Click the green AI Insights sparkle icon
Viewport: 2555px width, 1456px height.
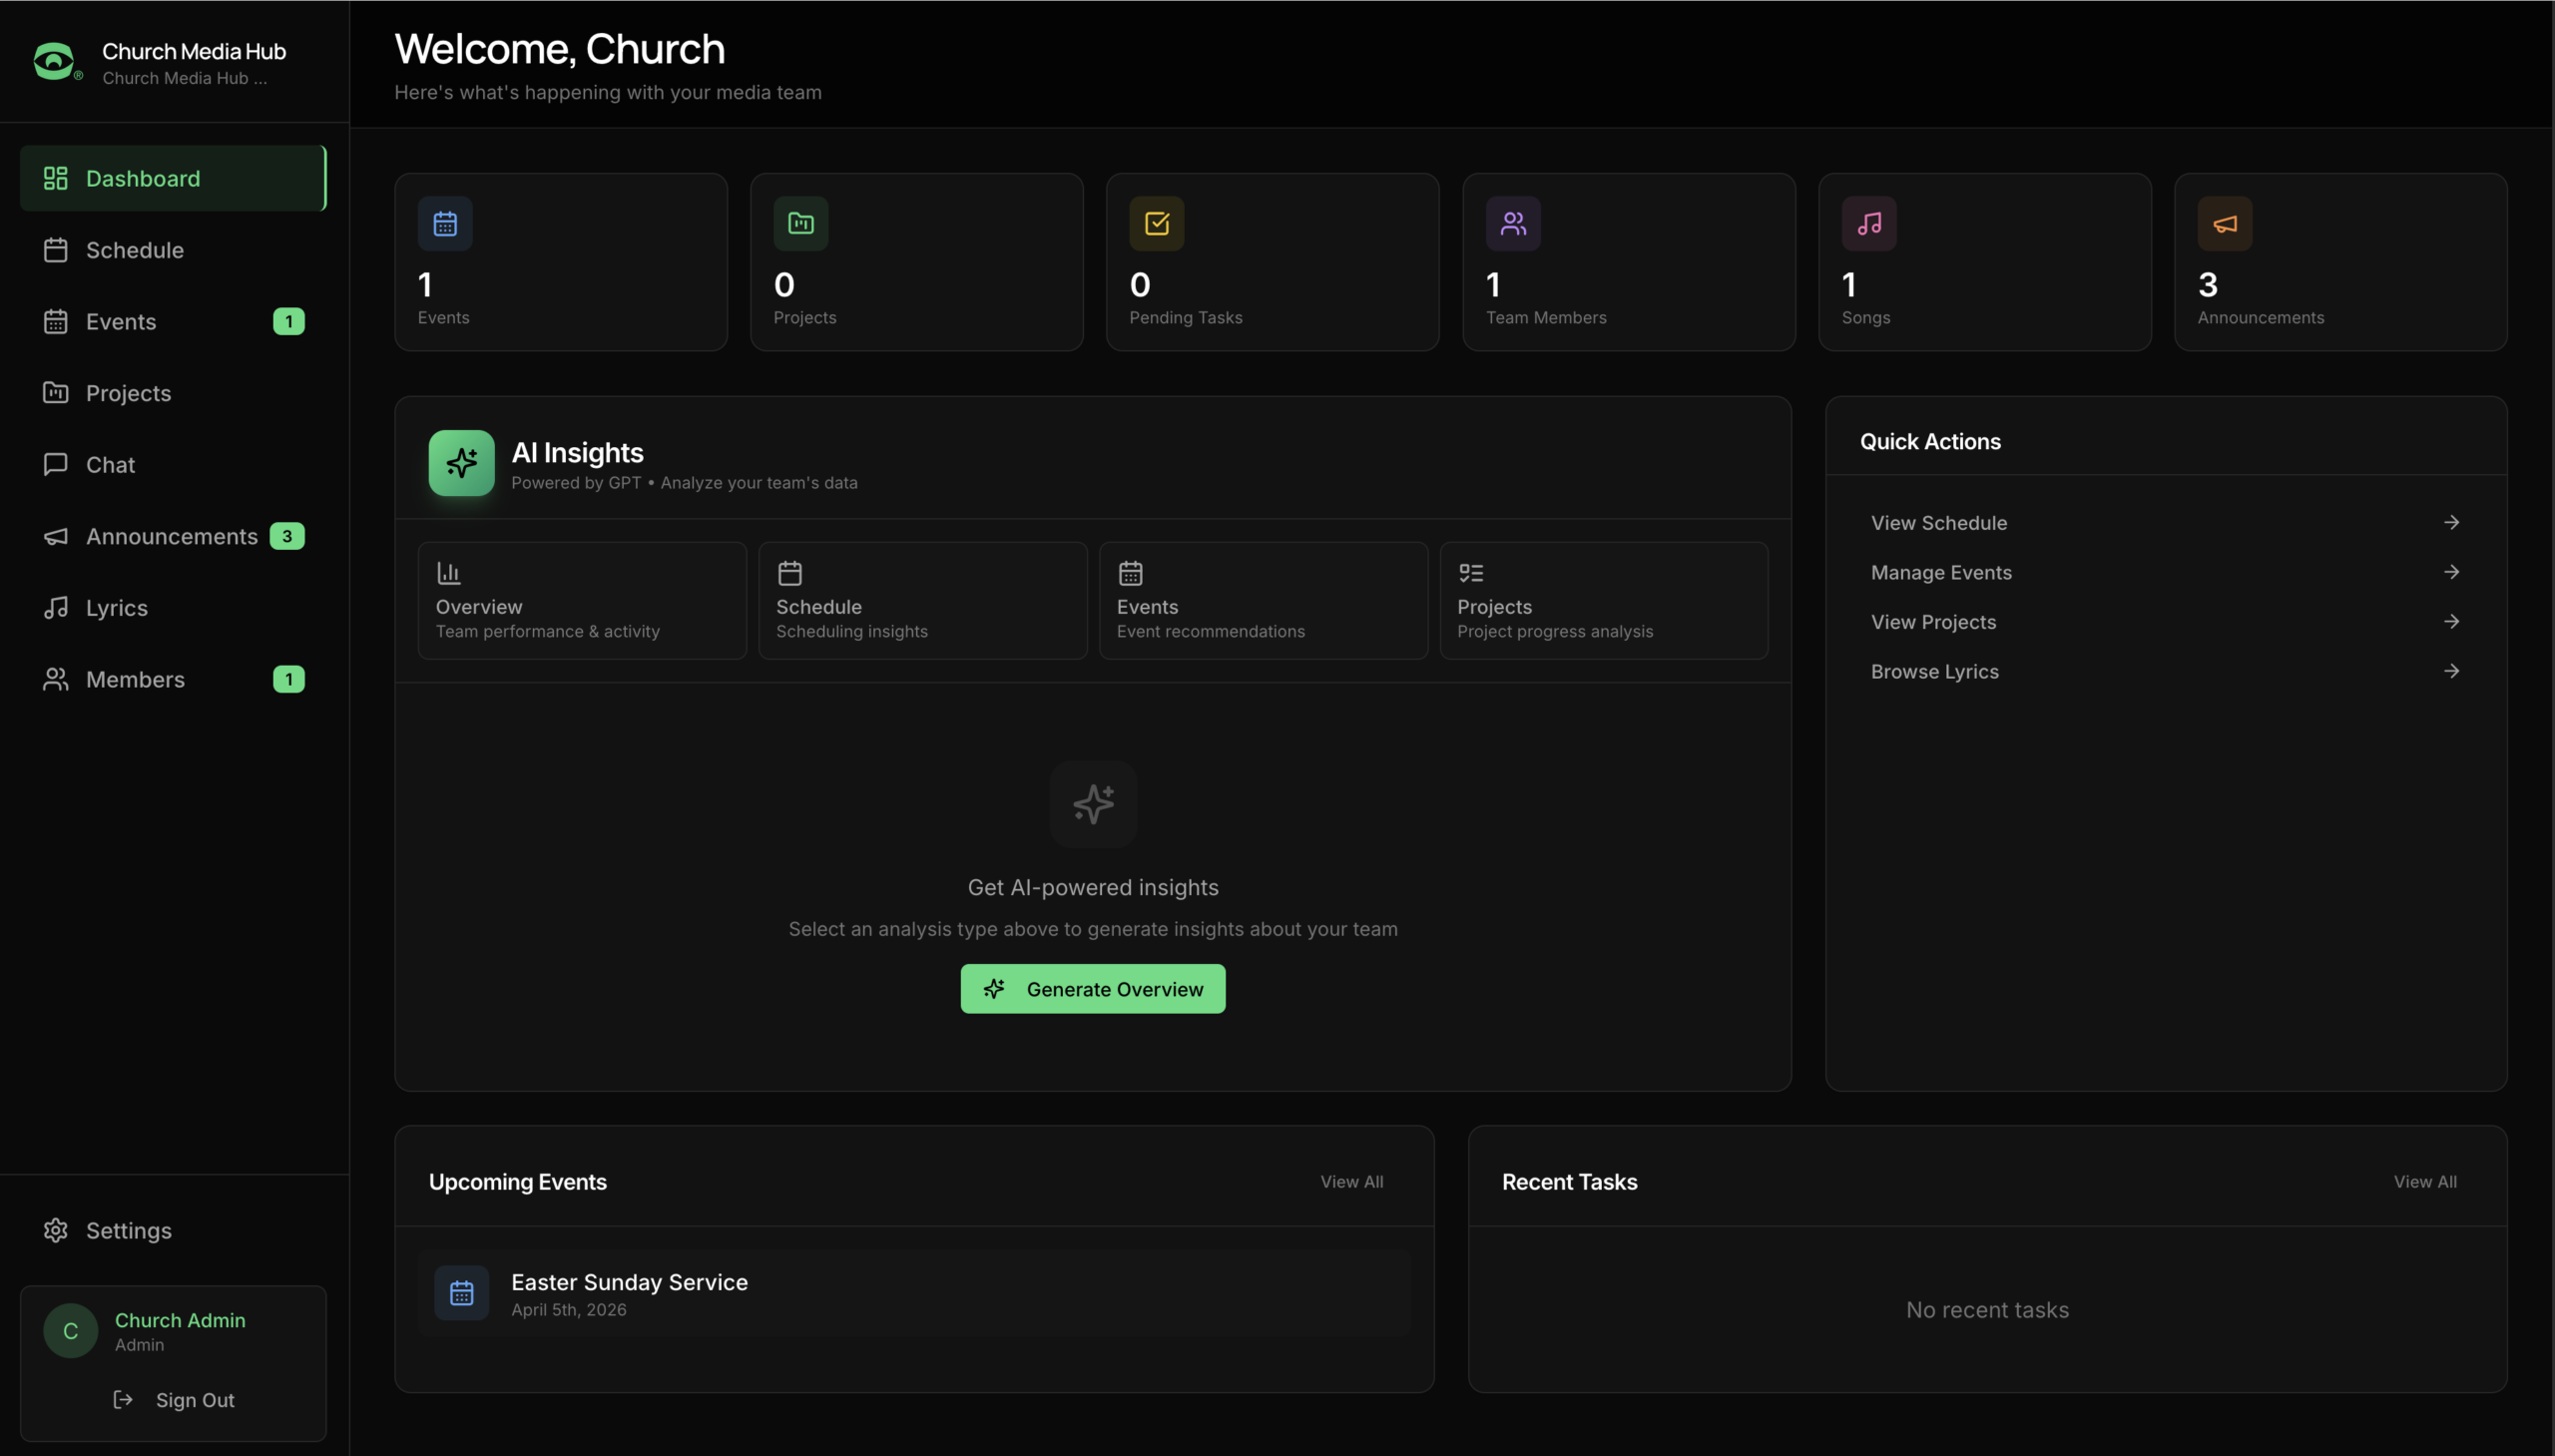[462, 463]
